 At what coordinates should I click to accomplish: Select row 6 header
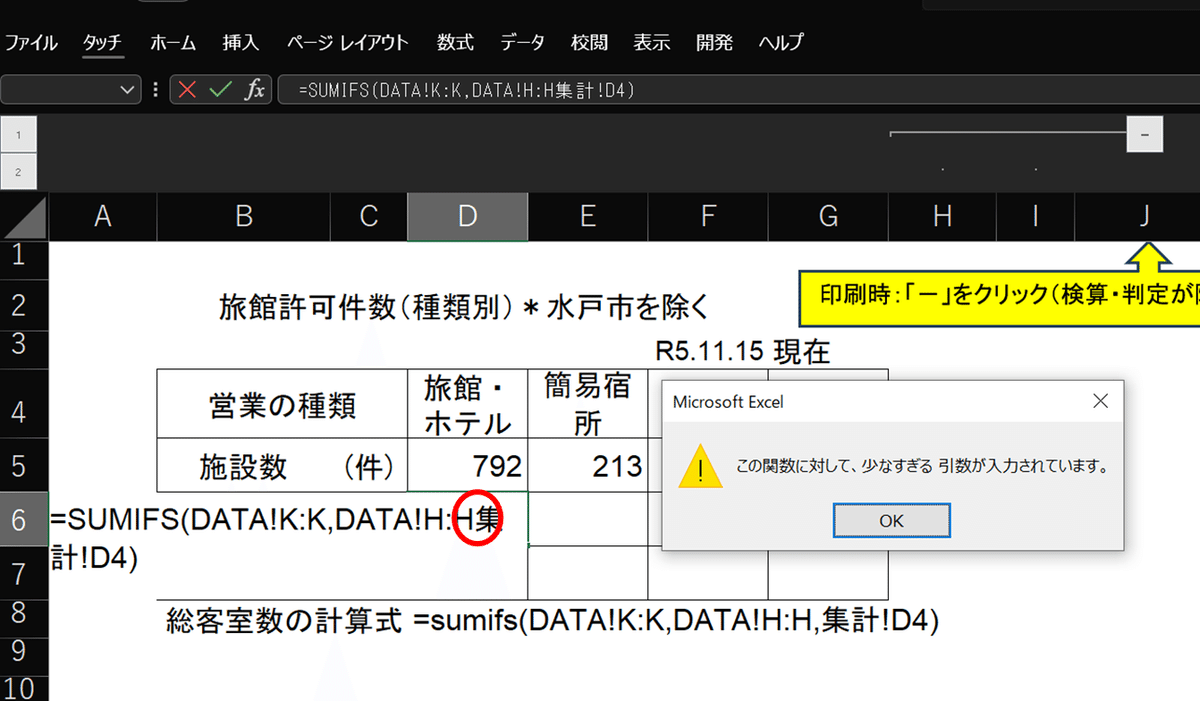(24, 519)
